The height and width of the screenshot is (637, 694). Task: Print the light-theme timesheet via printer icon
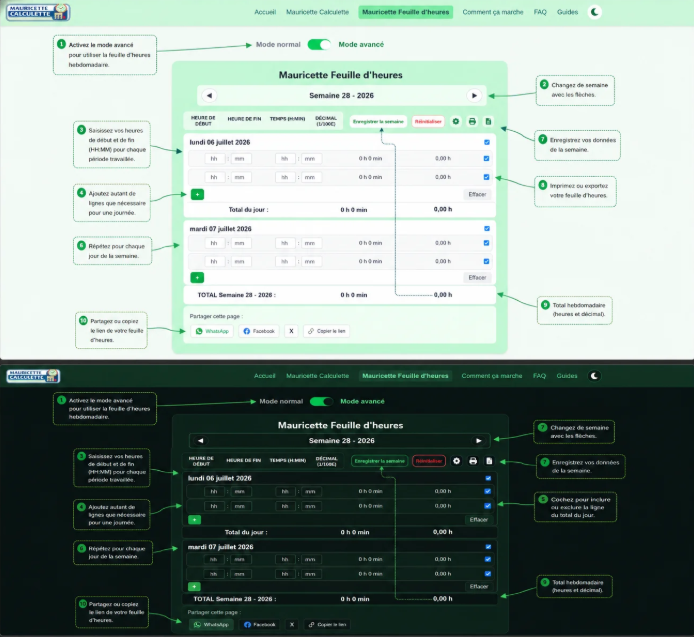click(x=472, y=121)
